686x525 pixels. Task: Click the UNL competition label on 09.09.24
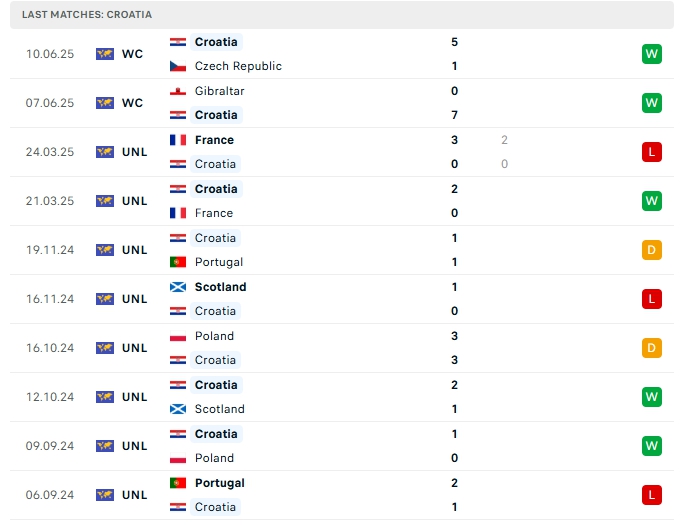[134, 446]
